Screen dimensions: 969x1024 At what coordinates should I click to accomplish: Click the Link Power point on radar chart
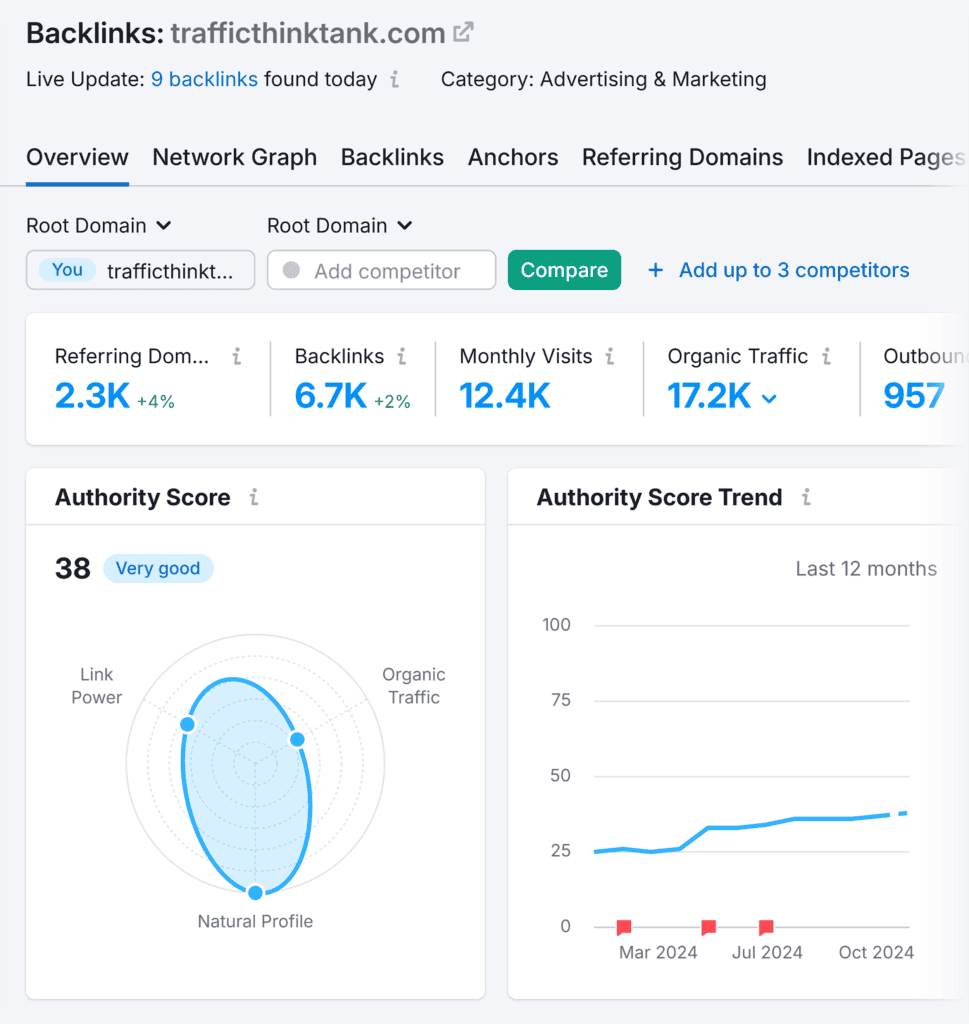pos(187,724)
